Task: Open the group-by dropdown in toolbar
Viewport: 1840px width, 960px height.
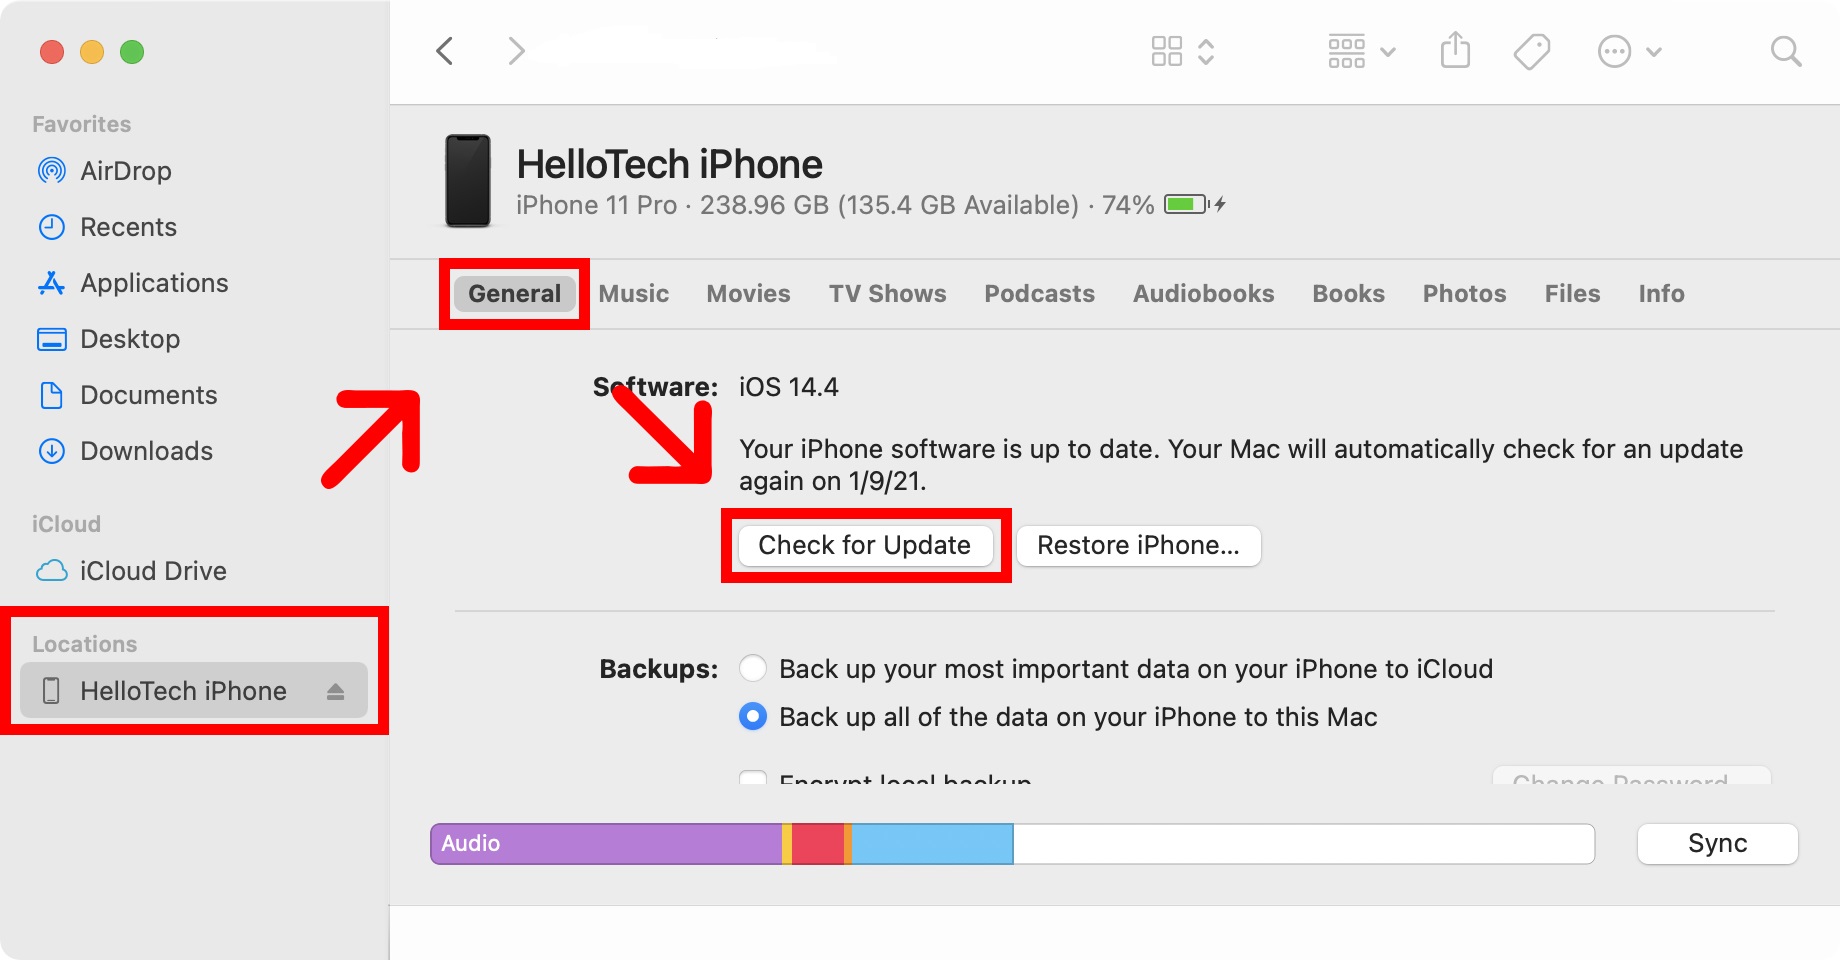Action: (1361, 51)
